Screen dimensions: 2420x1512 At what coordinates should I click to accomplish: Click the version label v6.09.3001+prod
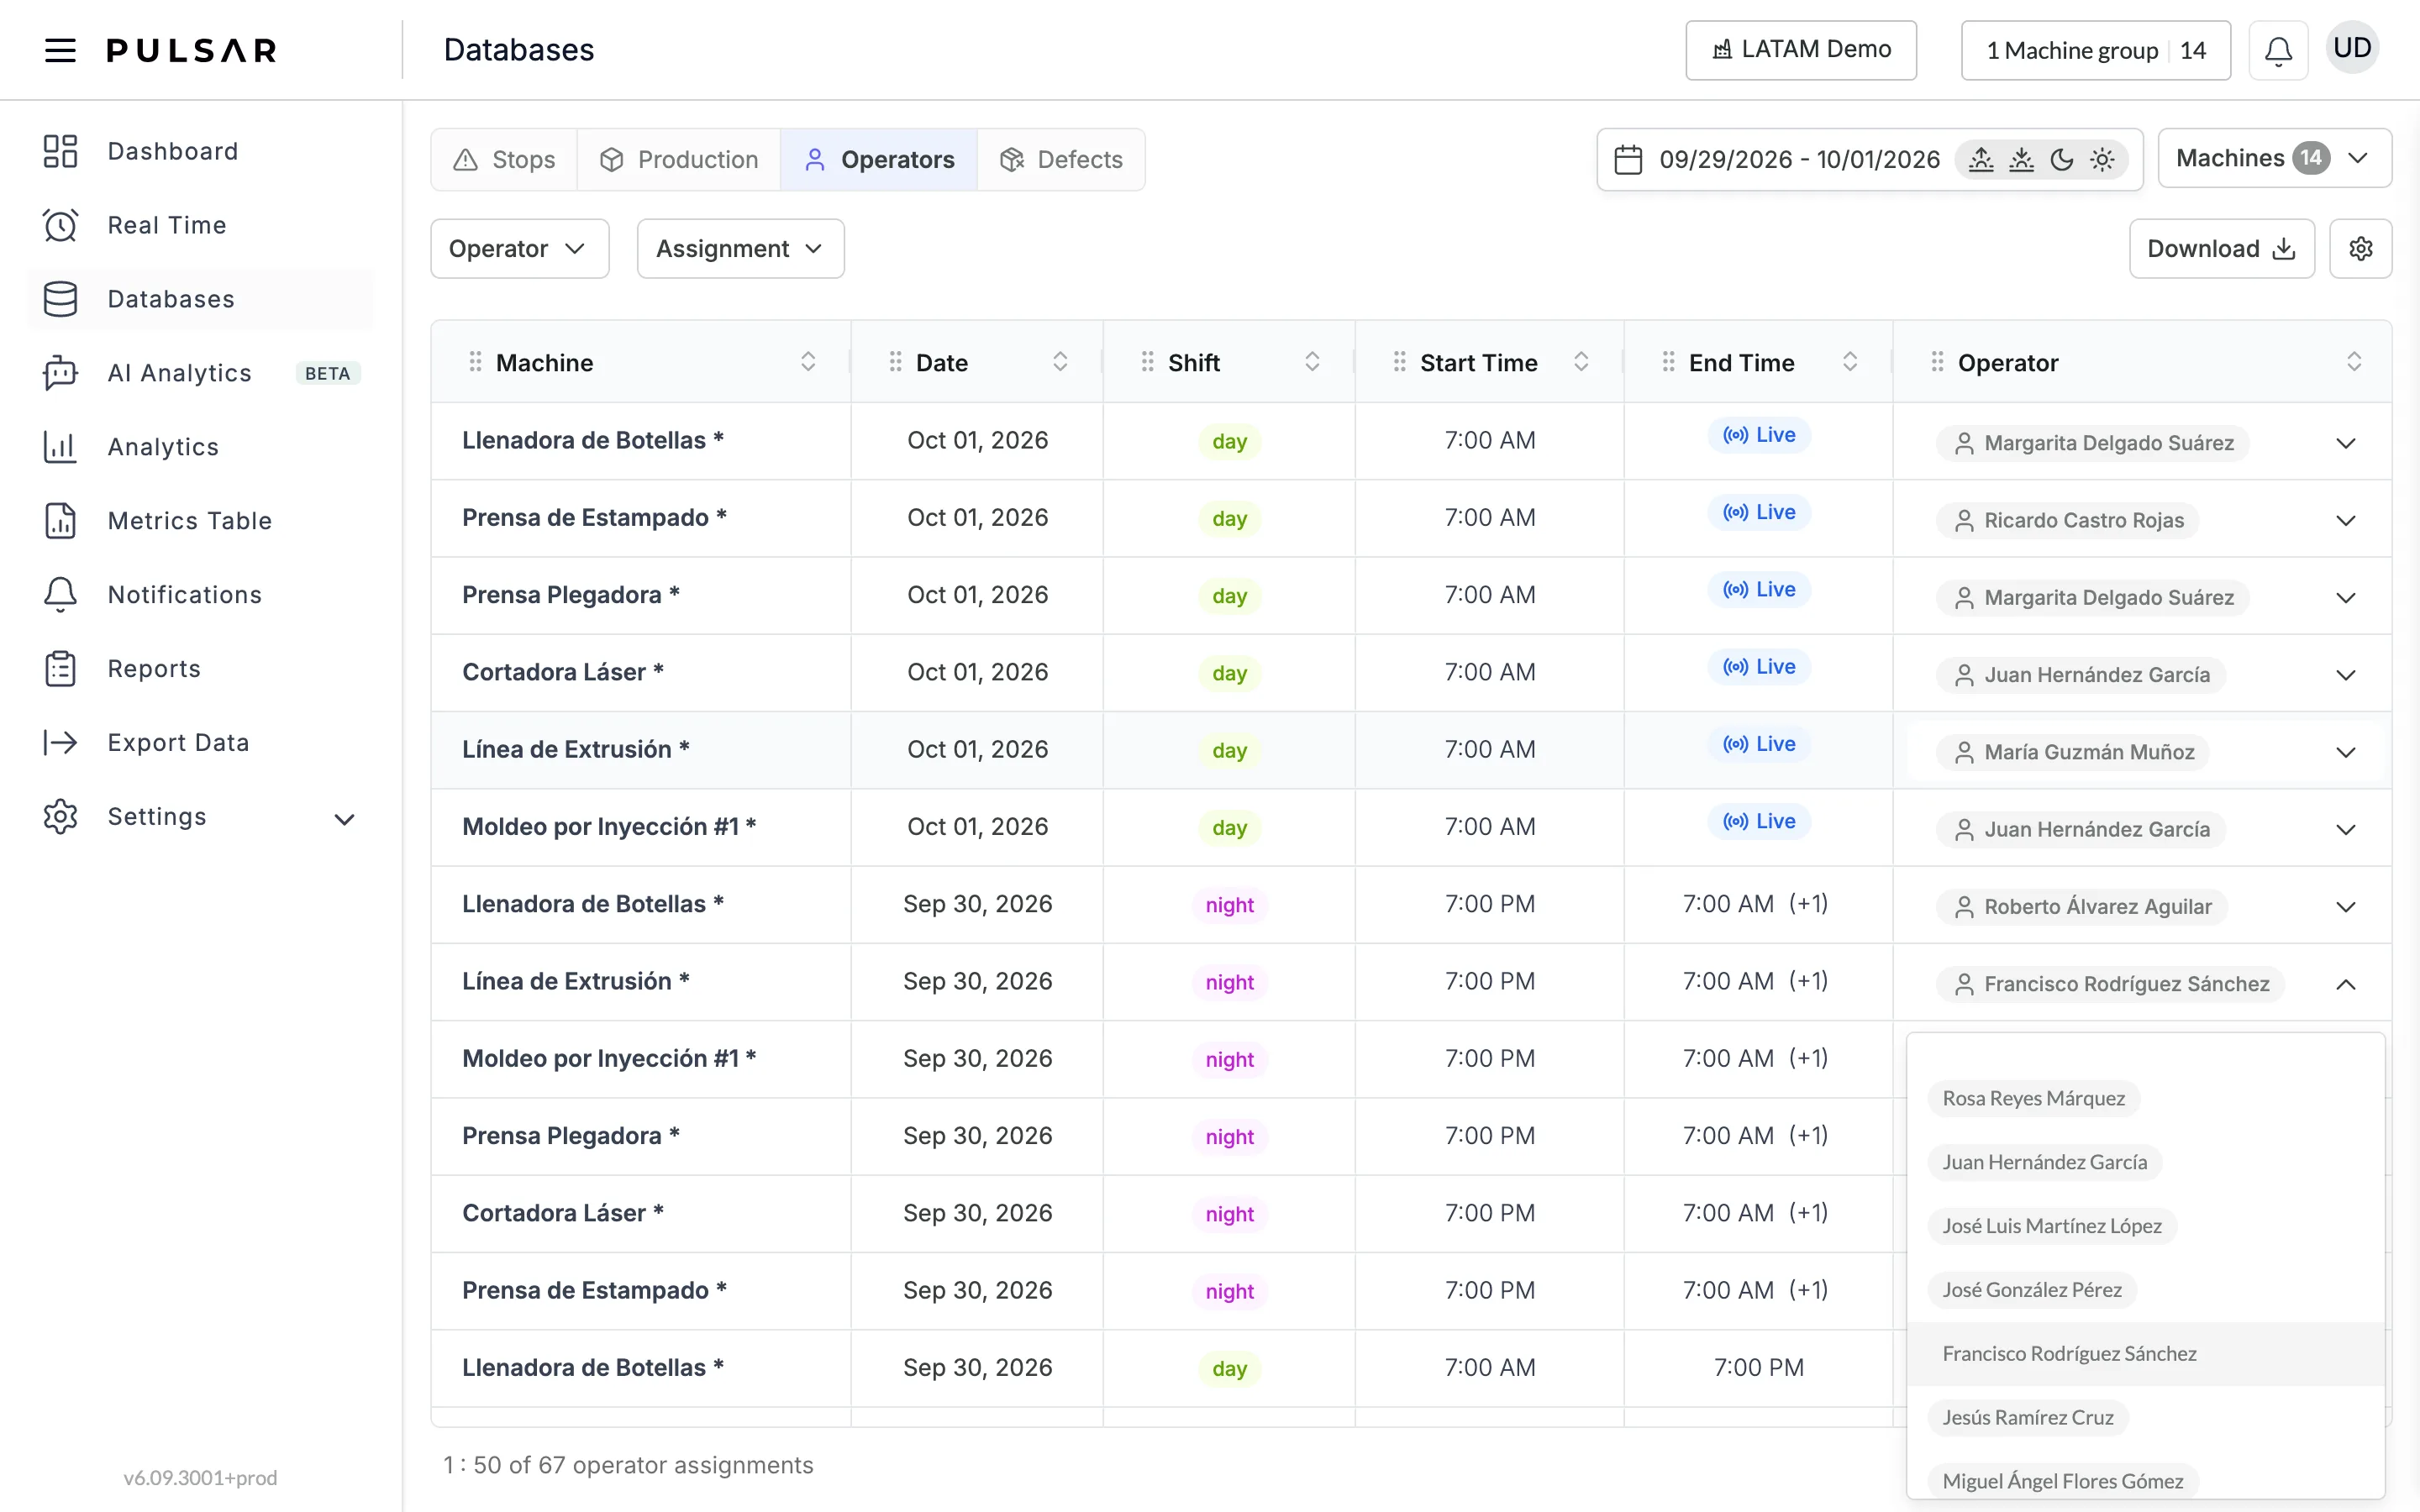pyautogui.click(x=200, y=1478)
